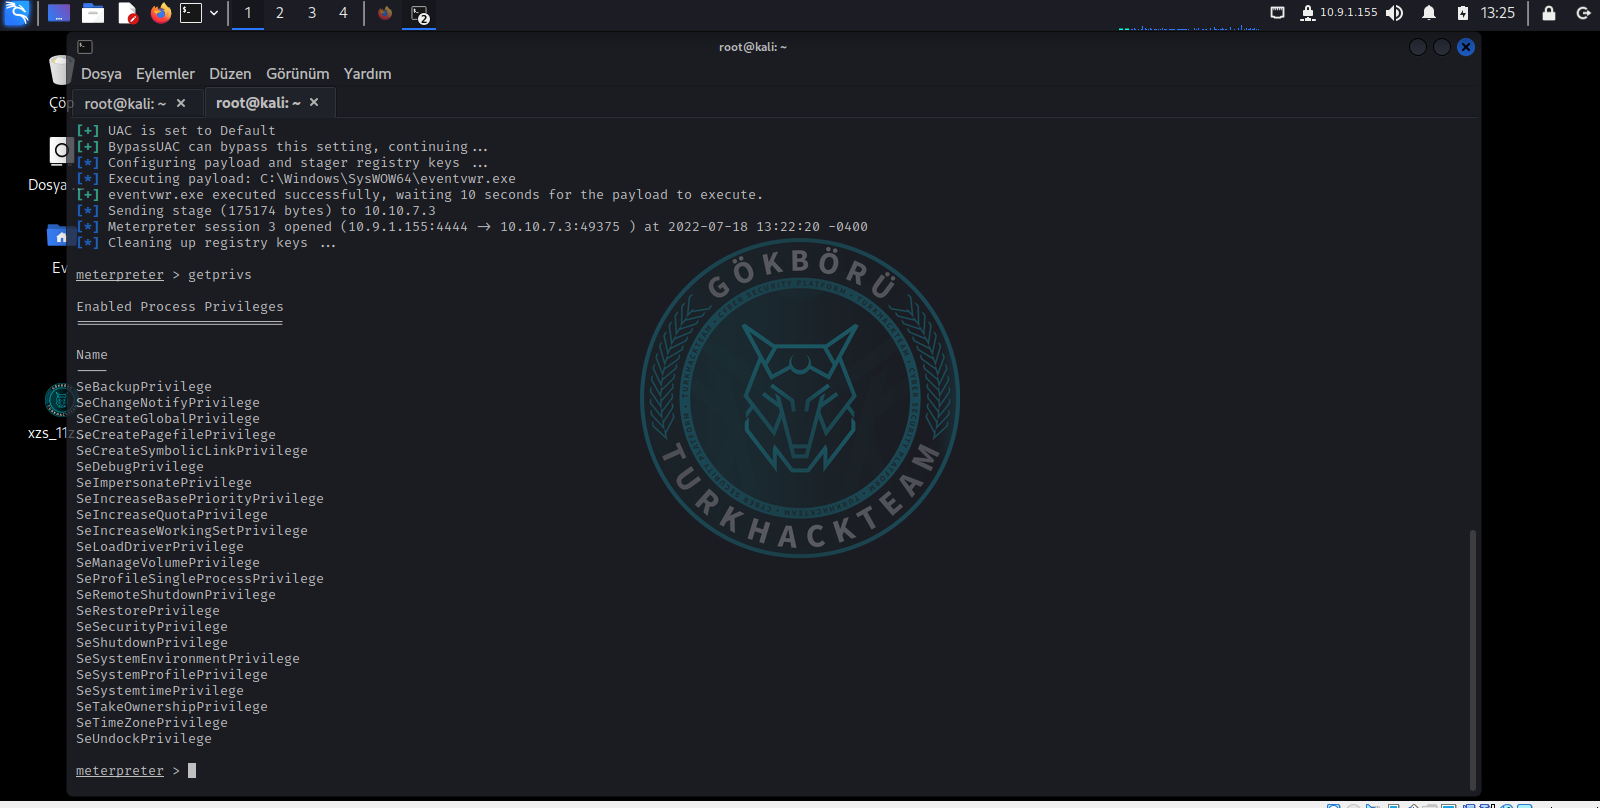Select the Firefox window in the taskbar
Viewport: 1600px width, 808px height.
(x=385, y=13)
